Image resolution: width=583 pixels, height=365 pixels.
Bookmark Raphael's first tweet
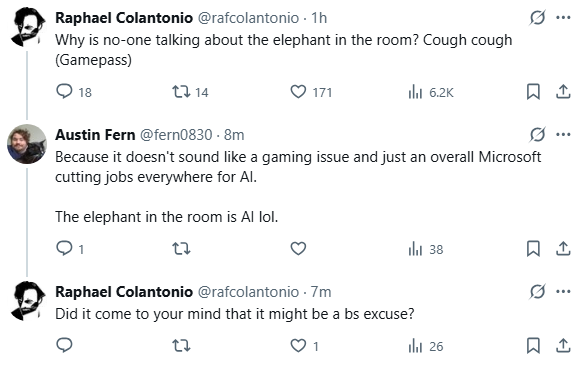(x=533, y=92)
